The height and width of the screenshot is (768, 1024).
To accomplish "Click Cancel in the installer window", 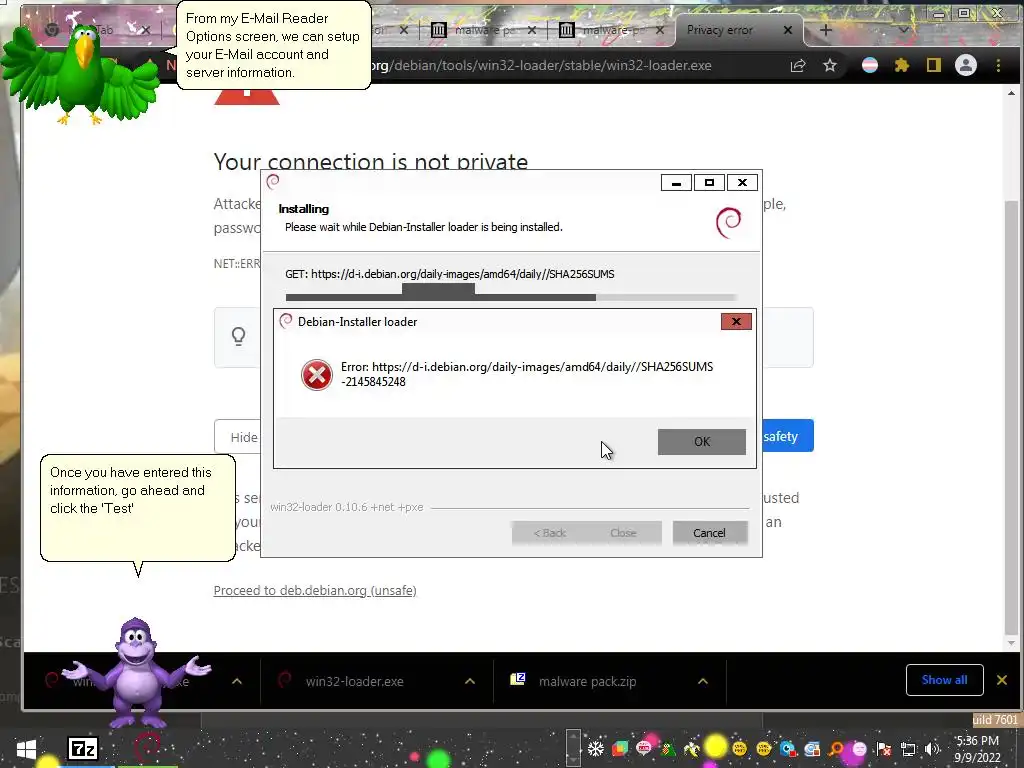I will click(x=709, y=533).
